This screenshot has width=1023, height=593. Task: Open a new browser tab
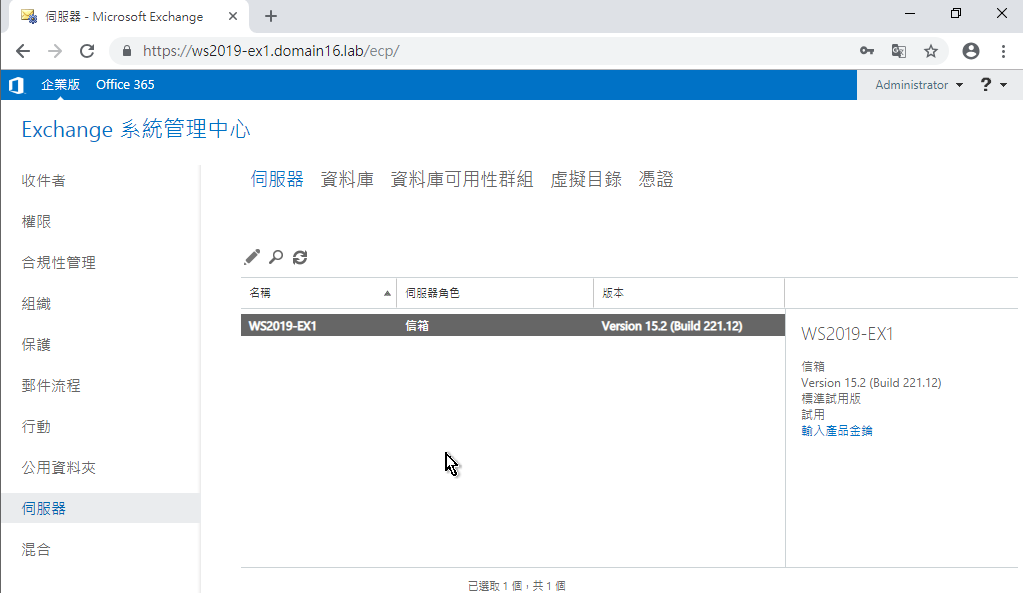pyautogui.click(x=271, y=16)
